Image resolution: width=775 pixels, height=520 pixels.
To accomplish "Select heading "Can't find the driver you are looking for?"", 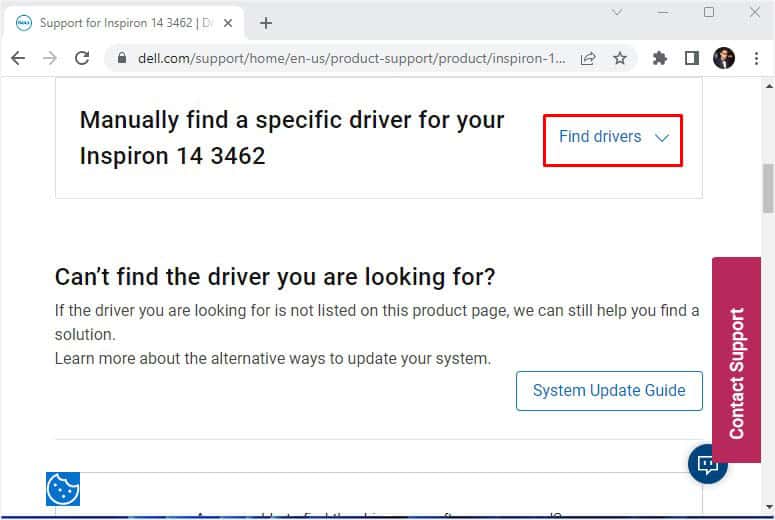I will (x=275, y=277).
